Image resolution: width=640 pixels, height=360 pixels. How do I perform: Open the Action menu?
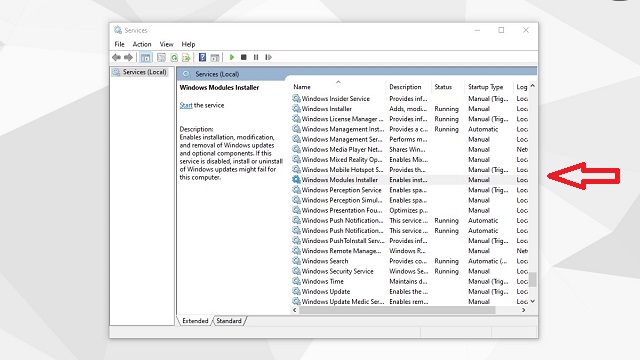[142, 44]
